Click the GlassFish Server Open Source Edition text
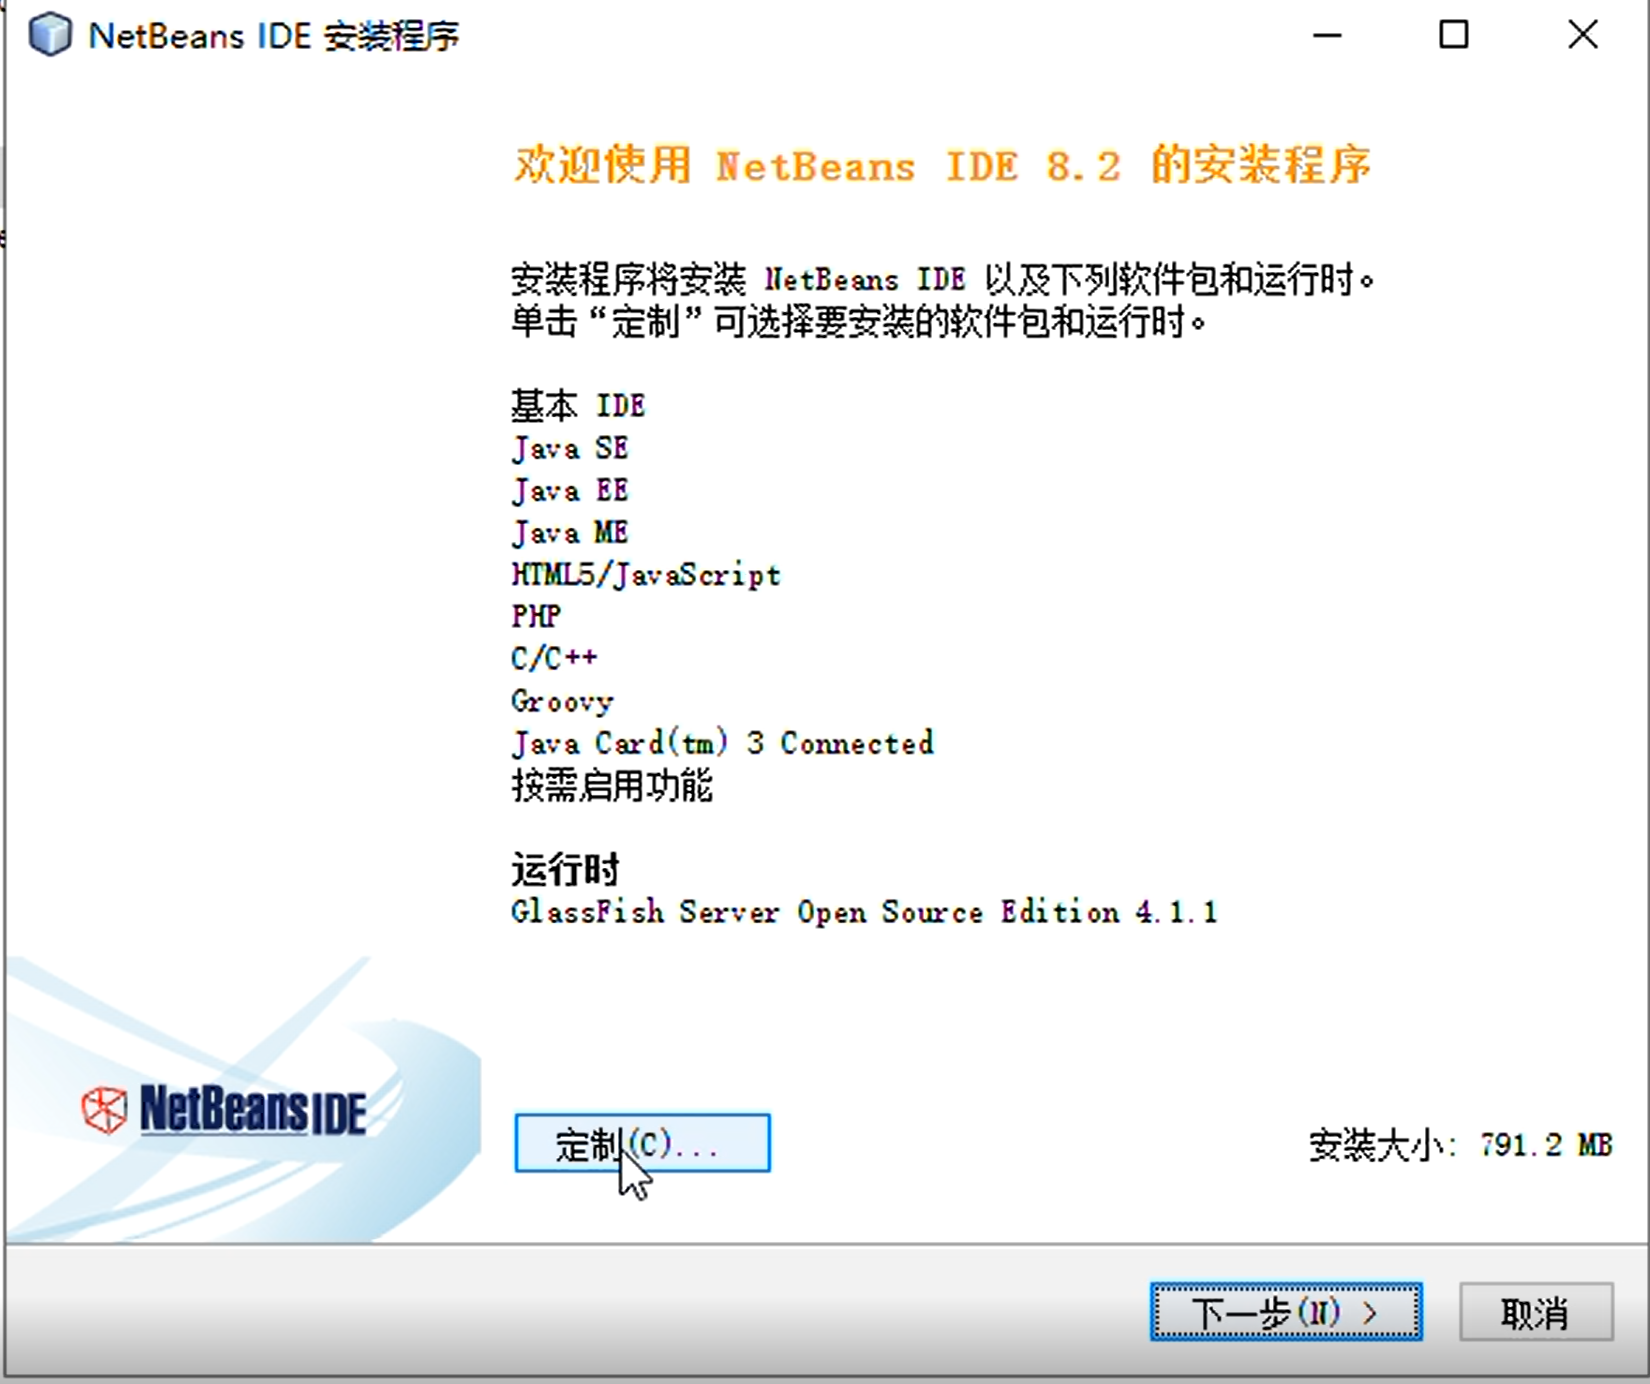The image size is (1650, 1384). (x=863, y=911)
